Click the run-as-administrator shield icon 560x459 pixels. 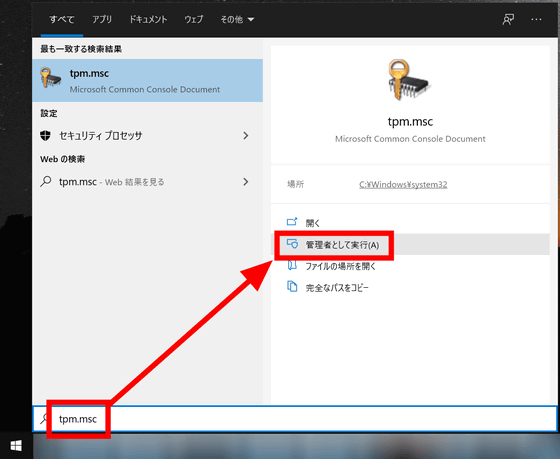pyautogui.click(x=292, y=244)
